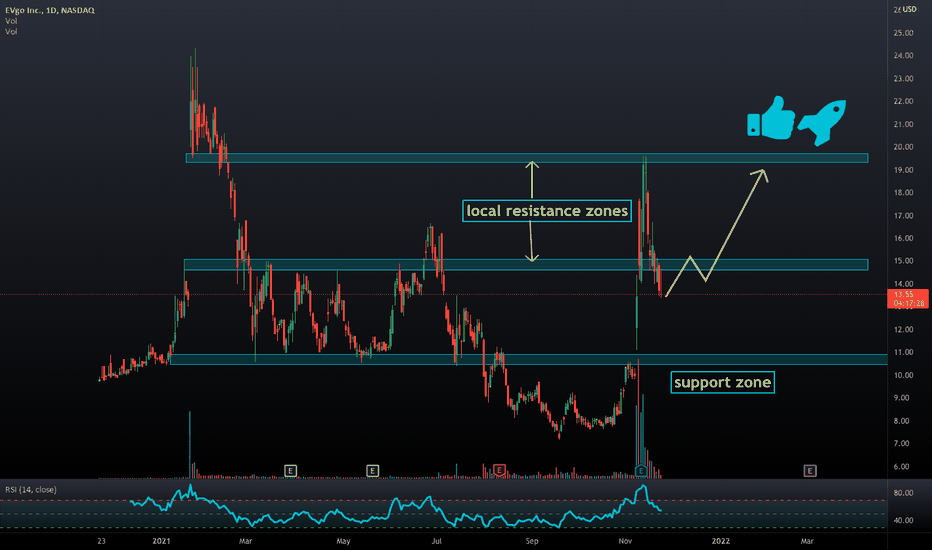This screenshot has width=932, height=550.
Task: Click the 40.00 RSI scale label
Action: tap(903, 520)
